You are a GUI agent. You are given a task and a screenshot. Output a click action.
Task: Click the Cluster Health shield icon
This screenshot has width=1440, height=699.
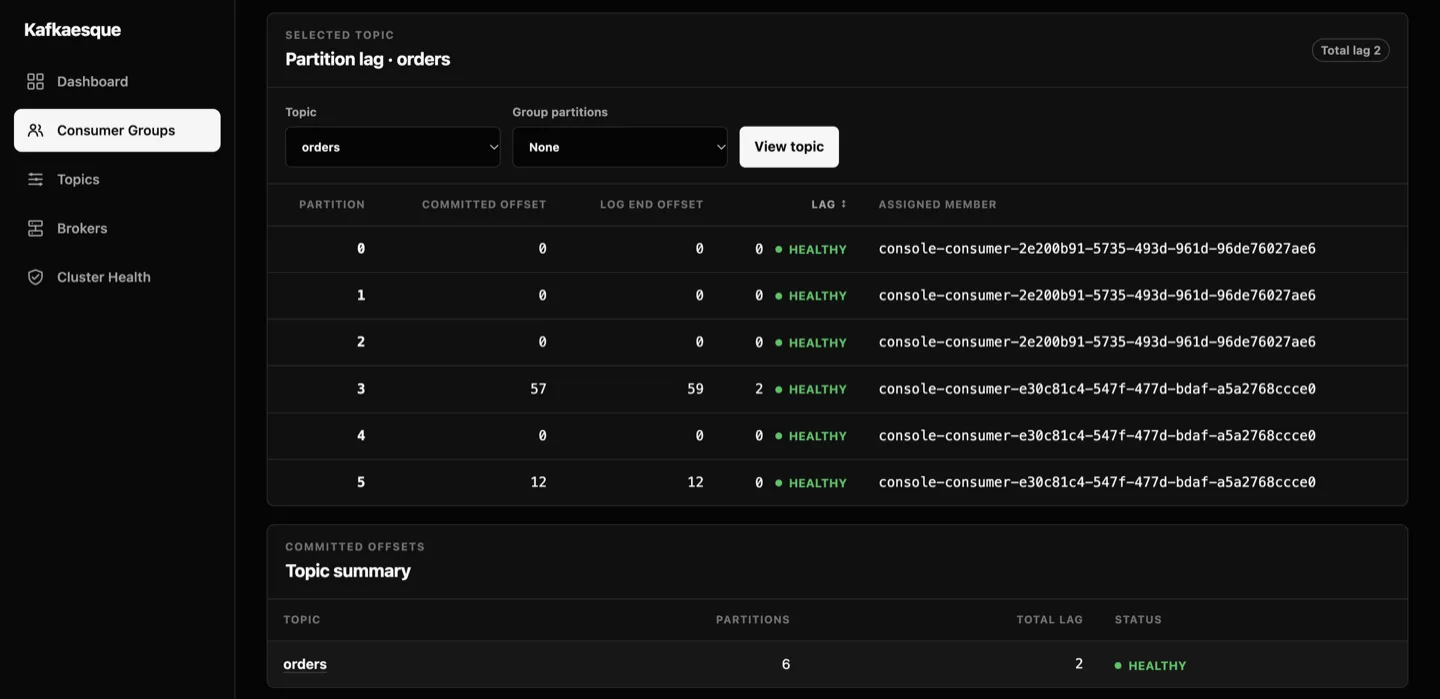[x=35, y=277]
